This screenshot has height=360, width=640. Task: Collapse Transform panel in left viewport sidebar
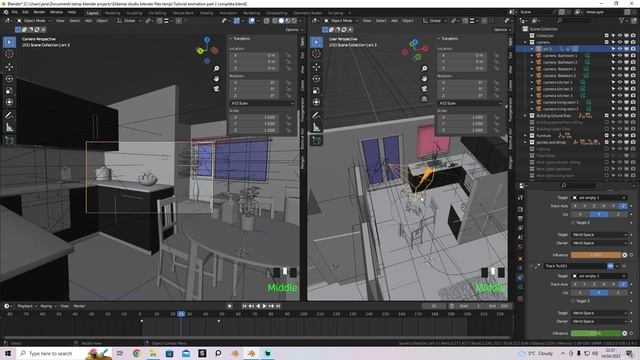point(231,38)
